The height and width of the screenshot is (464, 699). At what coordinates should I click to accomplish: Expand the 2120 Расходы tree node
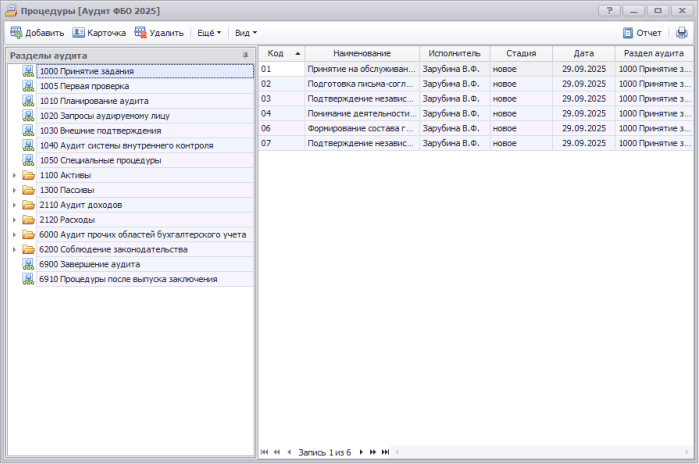click(14, 220)
